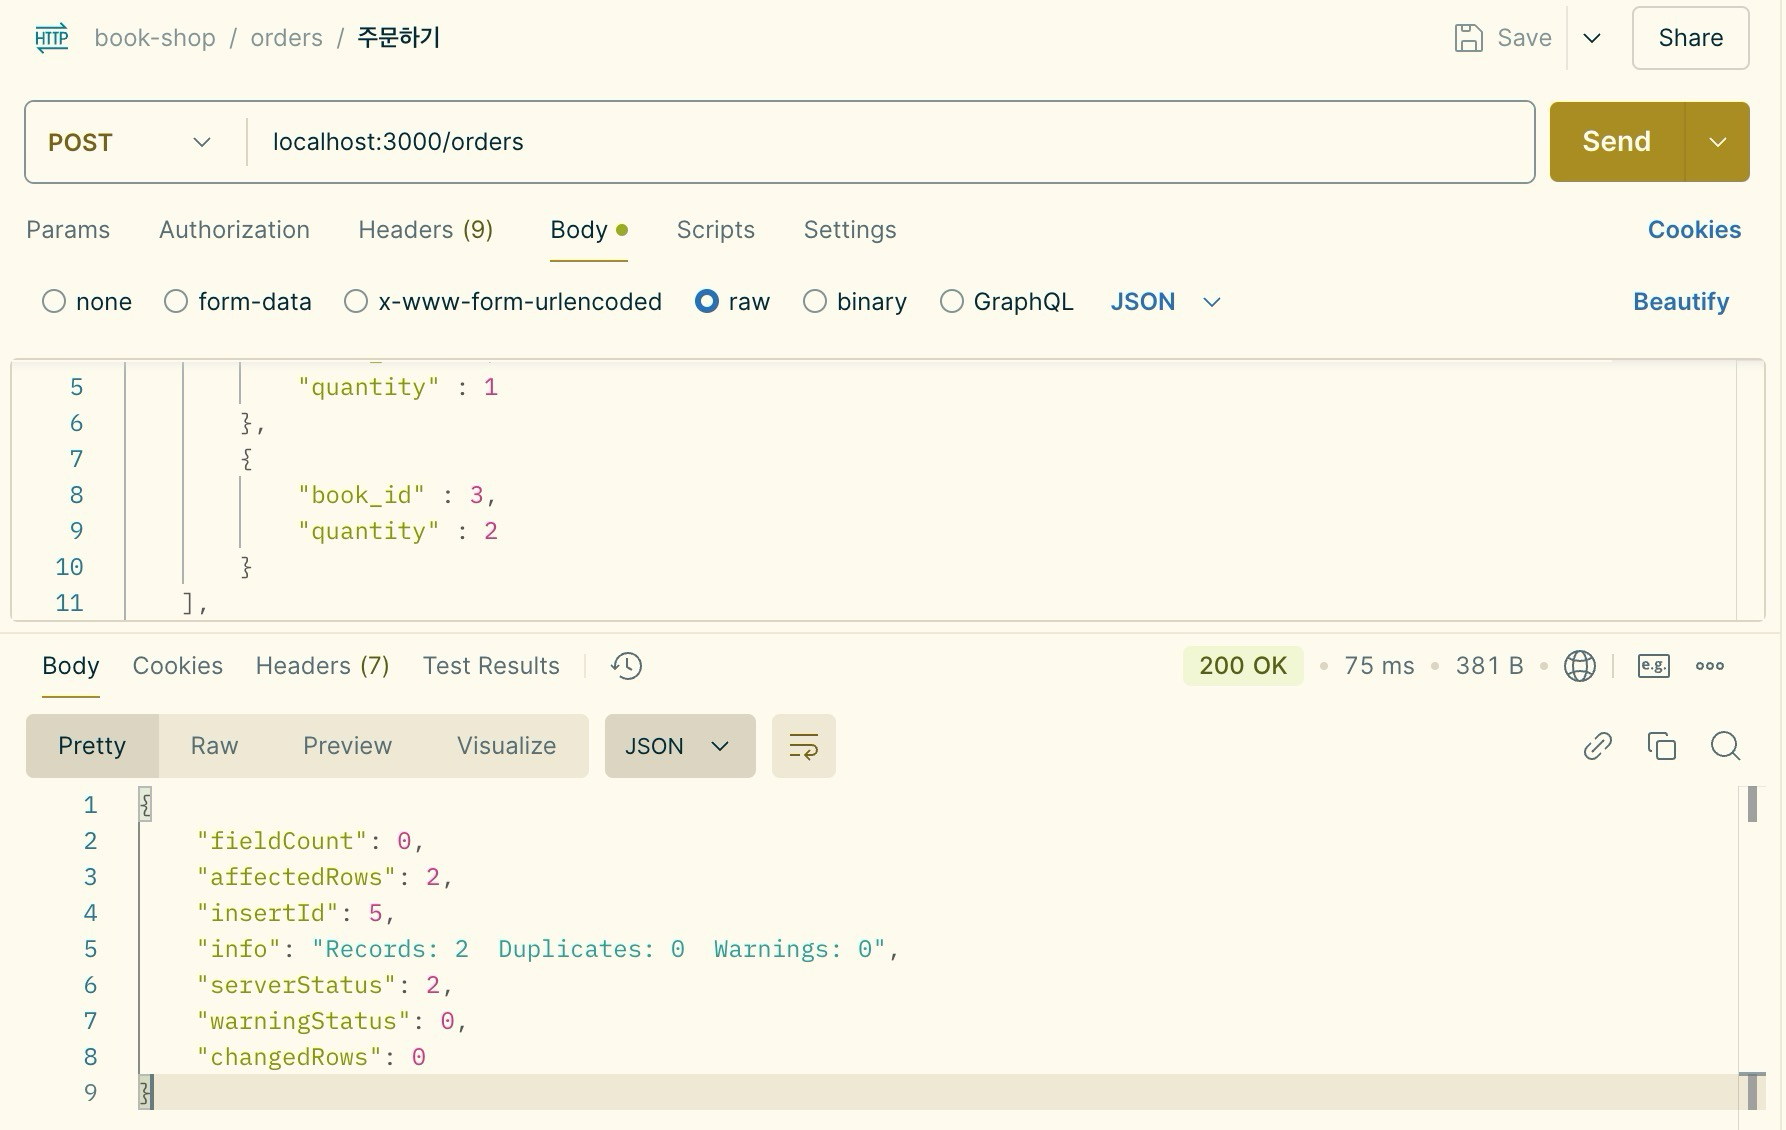The width and height of the screenshot is (1786, 1130).
Task: Click the 주문하기 request name
Action: 399,38
